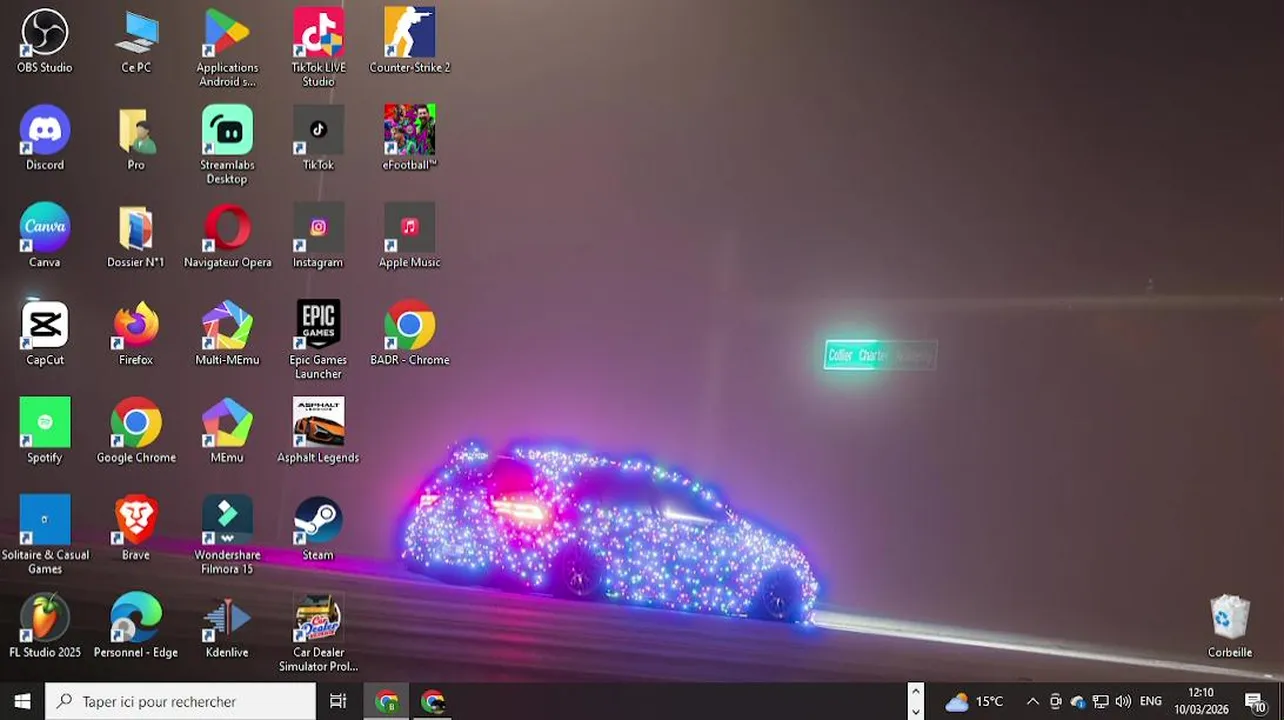Open the FL Studio 2025 icon
This screenshot has height=720, width=1284.
tap(45, 625)
